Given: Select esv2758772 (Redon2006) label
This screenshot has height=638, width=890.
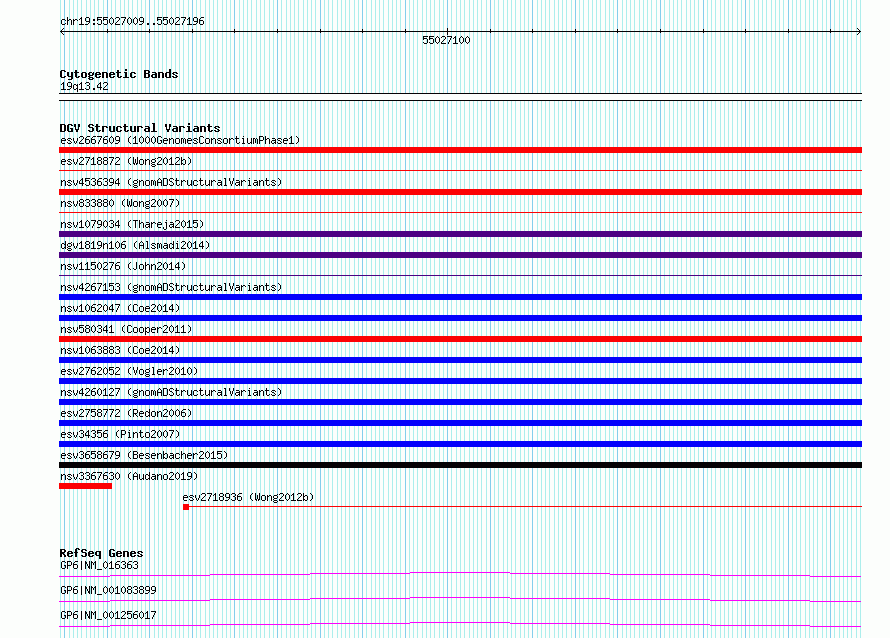Looking at the screenshot, I should [126, 413].
